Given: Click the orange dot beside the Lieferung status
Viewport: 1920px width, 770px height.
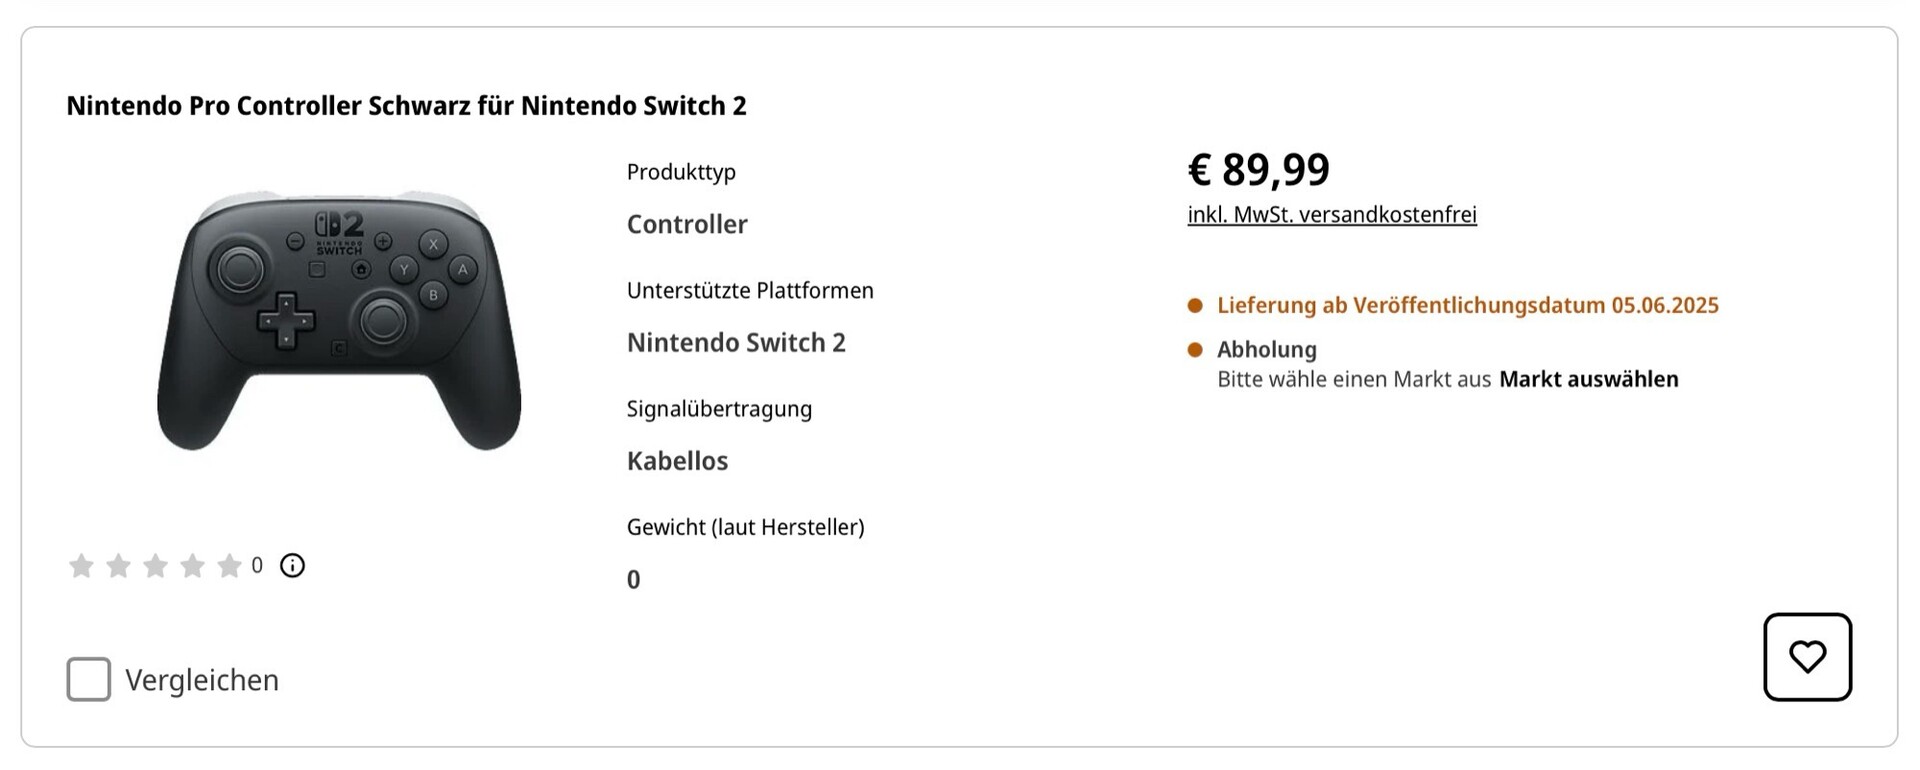Looking at the screenshot, I should coord(1195,306).
